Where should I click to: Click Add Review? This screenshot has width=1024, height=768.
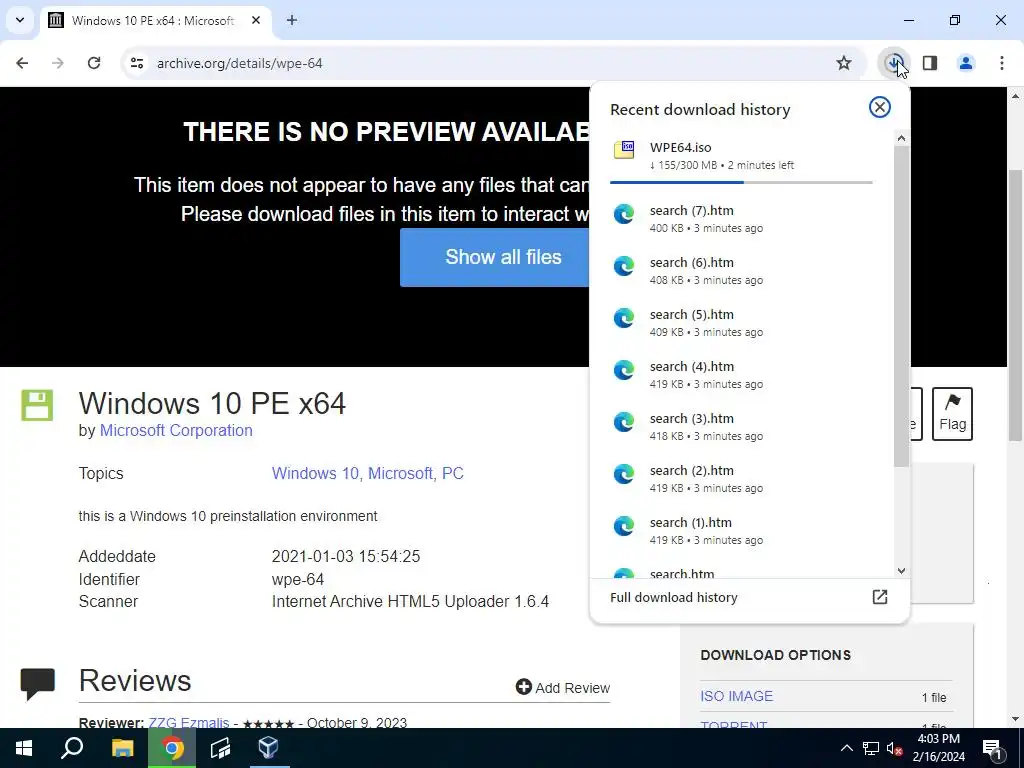click(x=562, y=687)
